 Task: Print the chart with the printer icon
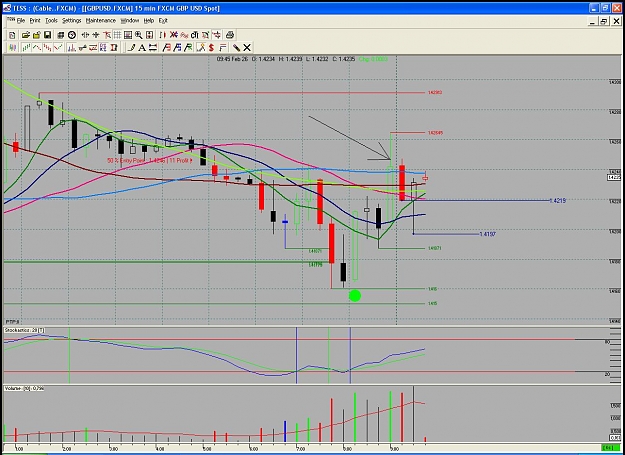tap(230, 35)
